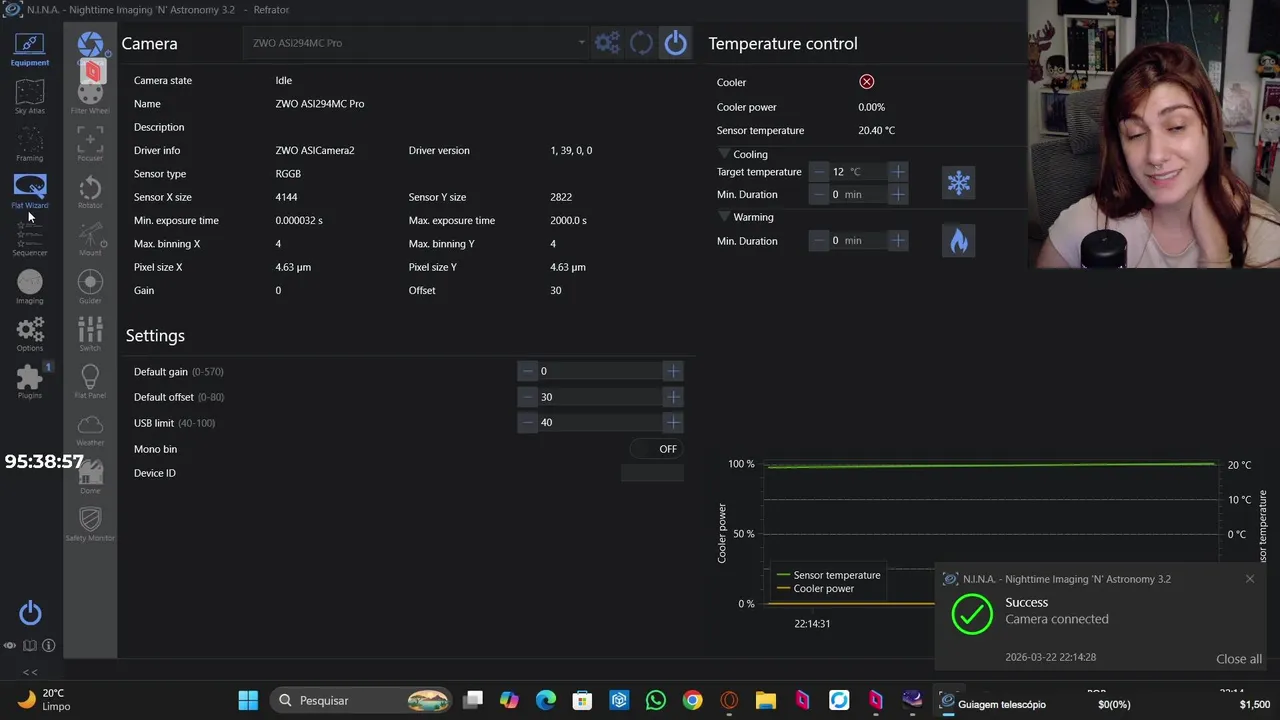Select the Dome equipment icon
Image resolution: width=1280 pixels, height=720 pixels.
pos(90,476)
